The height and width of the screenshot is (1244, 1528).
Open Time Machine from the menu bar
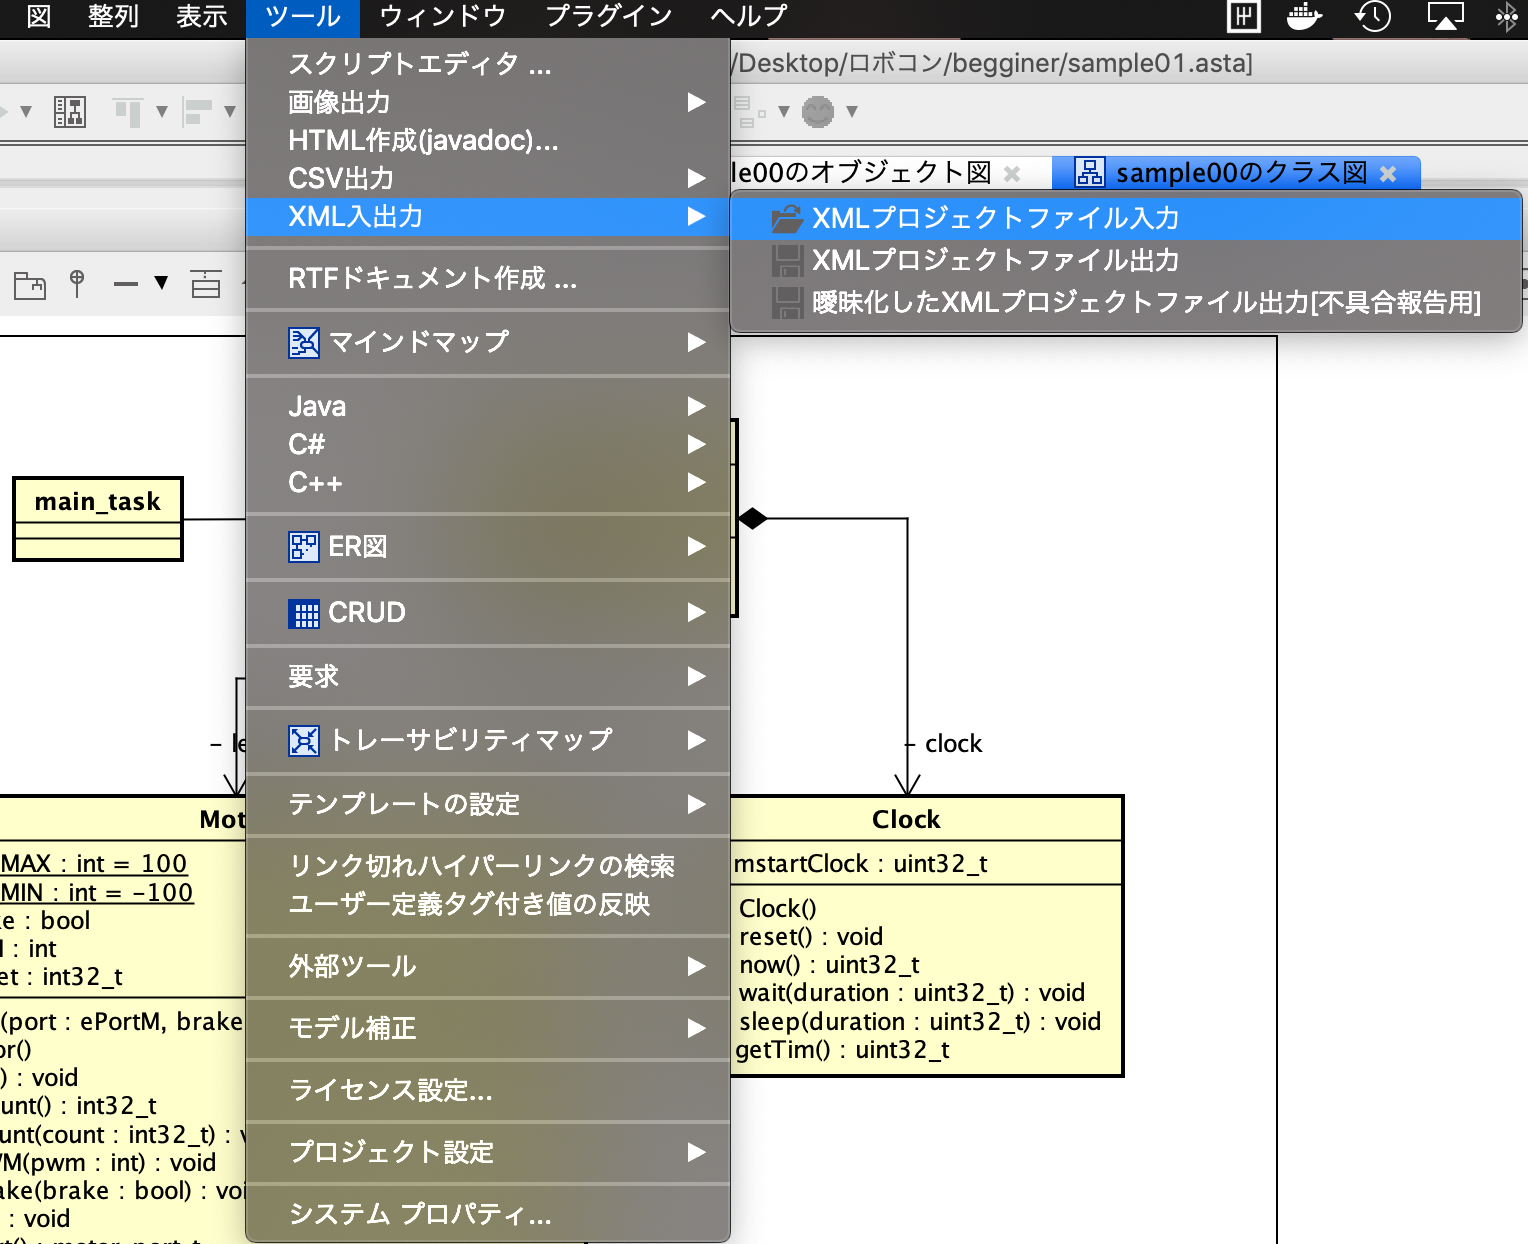coord(1372,17)
